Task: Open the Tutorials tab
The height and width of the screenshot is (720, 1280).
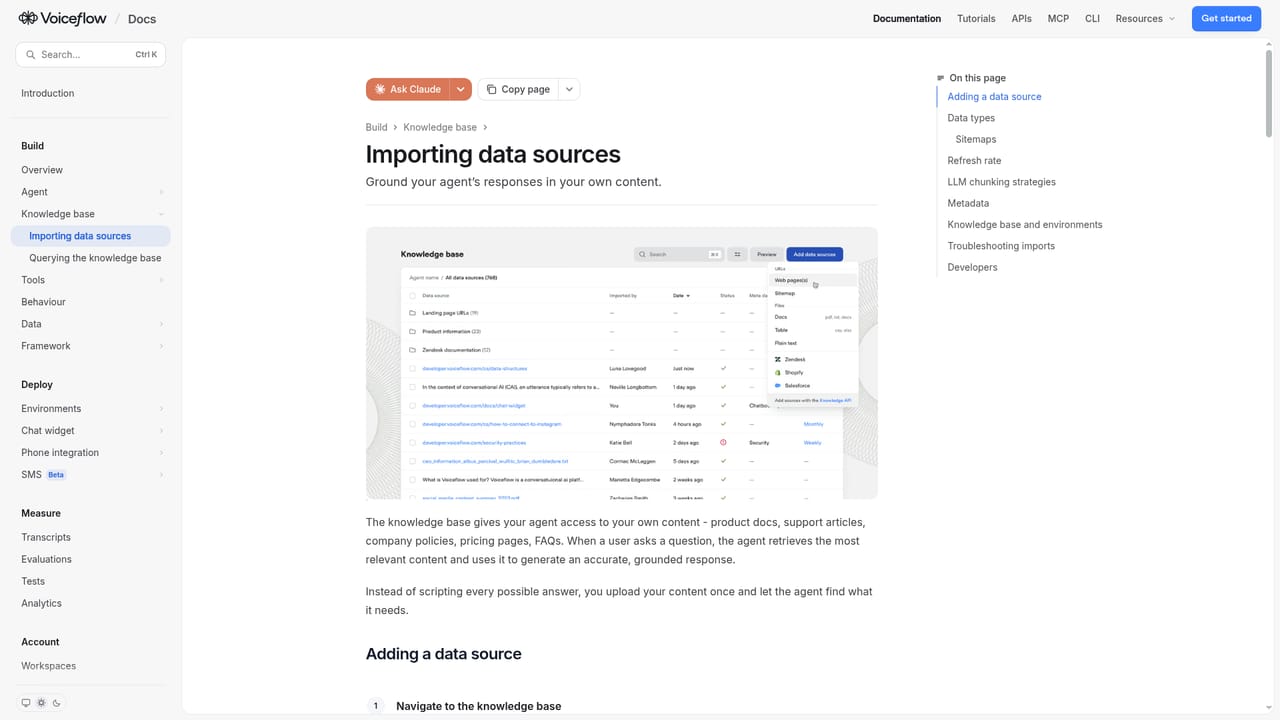Action: click(x=976, y=18)
